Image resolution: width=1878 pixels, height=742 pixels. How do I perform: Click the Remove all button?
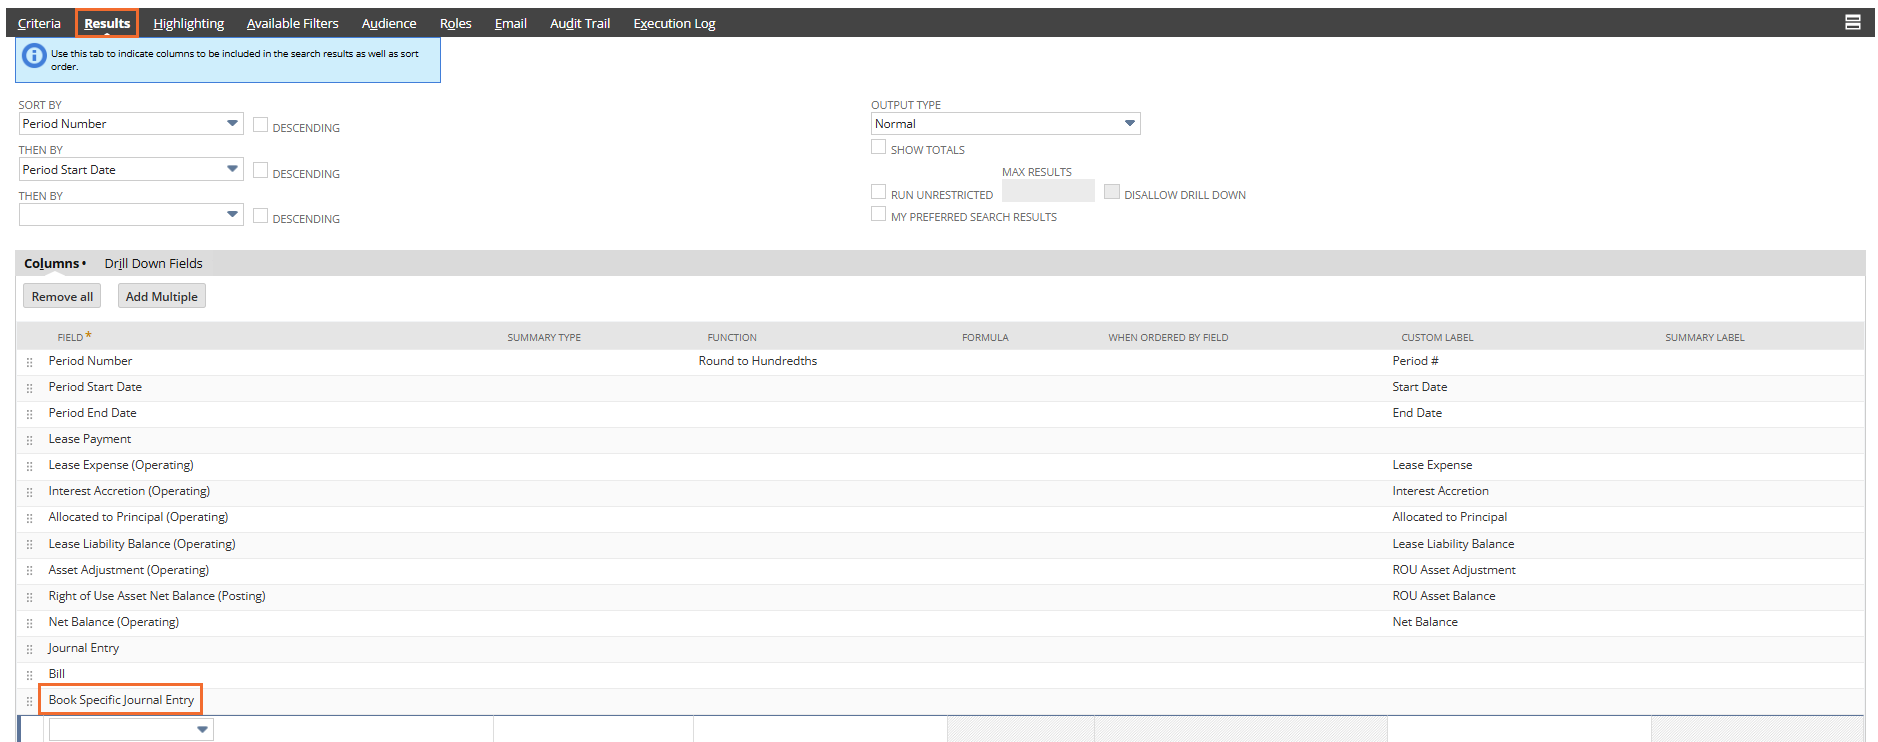tap(62, 296)
